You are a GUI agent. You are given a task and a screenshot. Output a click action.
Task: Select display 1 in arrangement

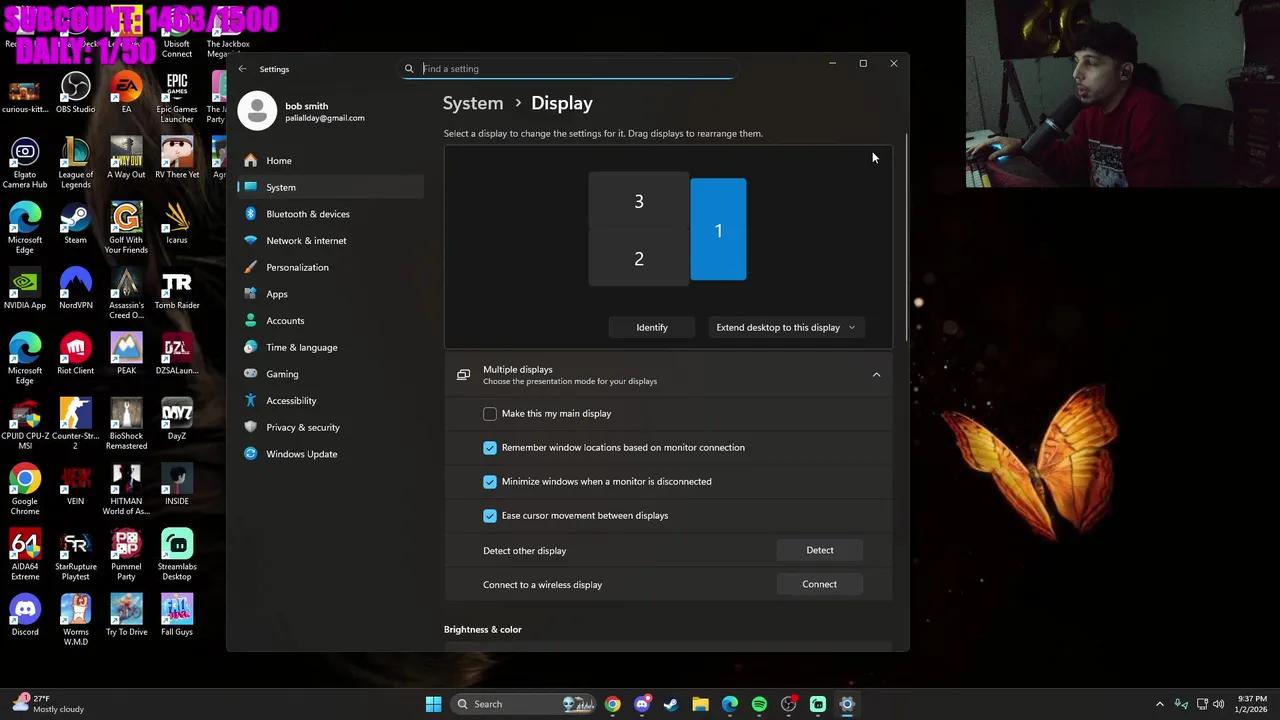tap(718, 230)
